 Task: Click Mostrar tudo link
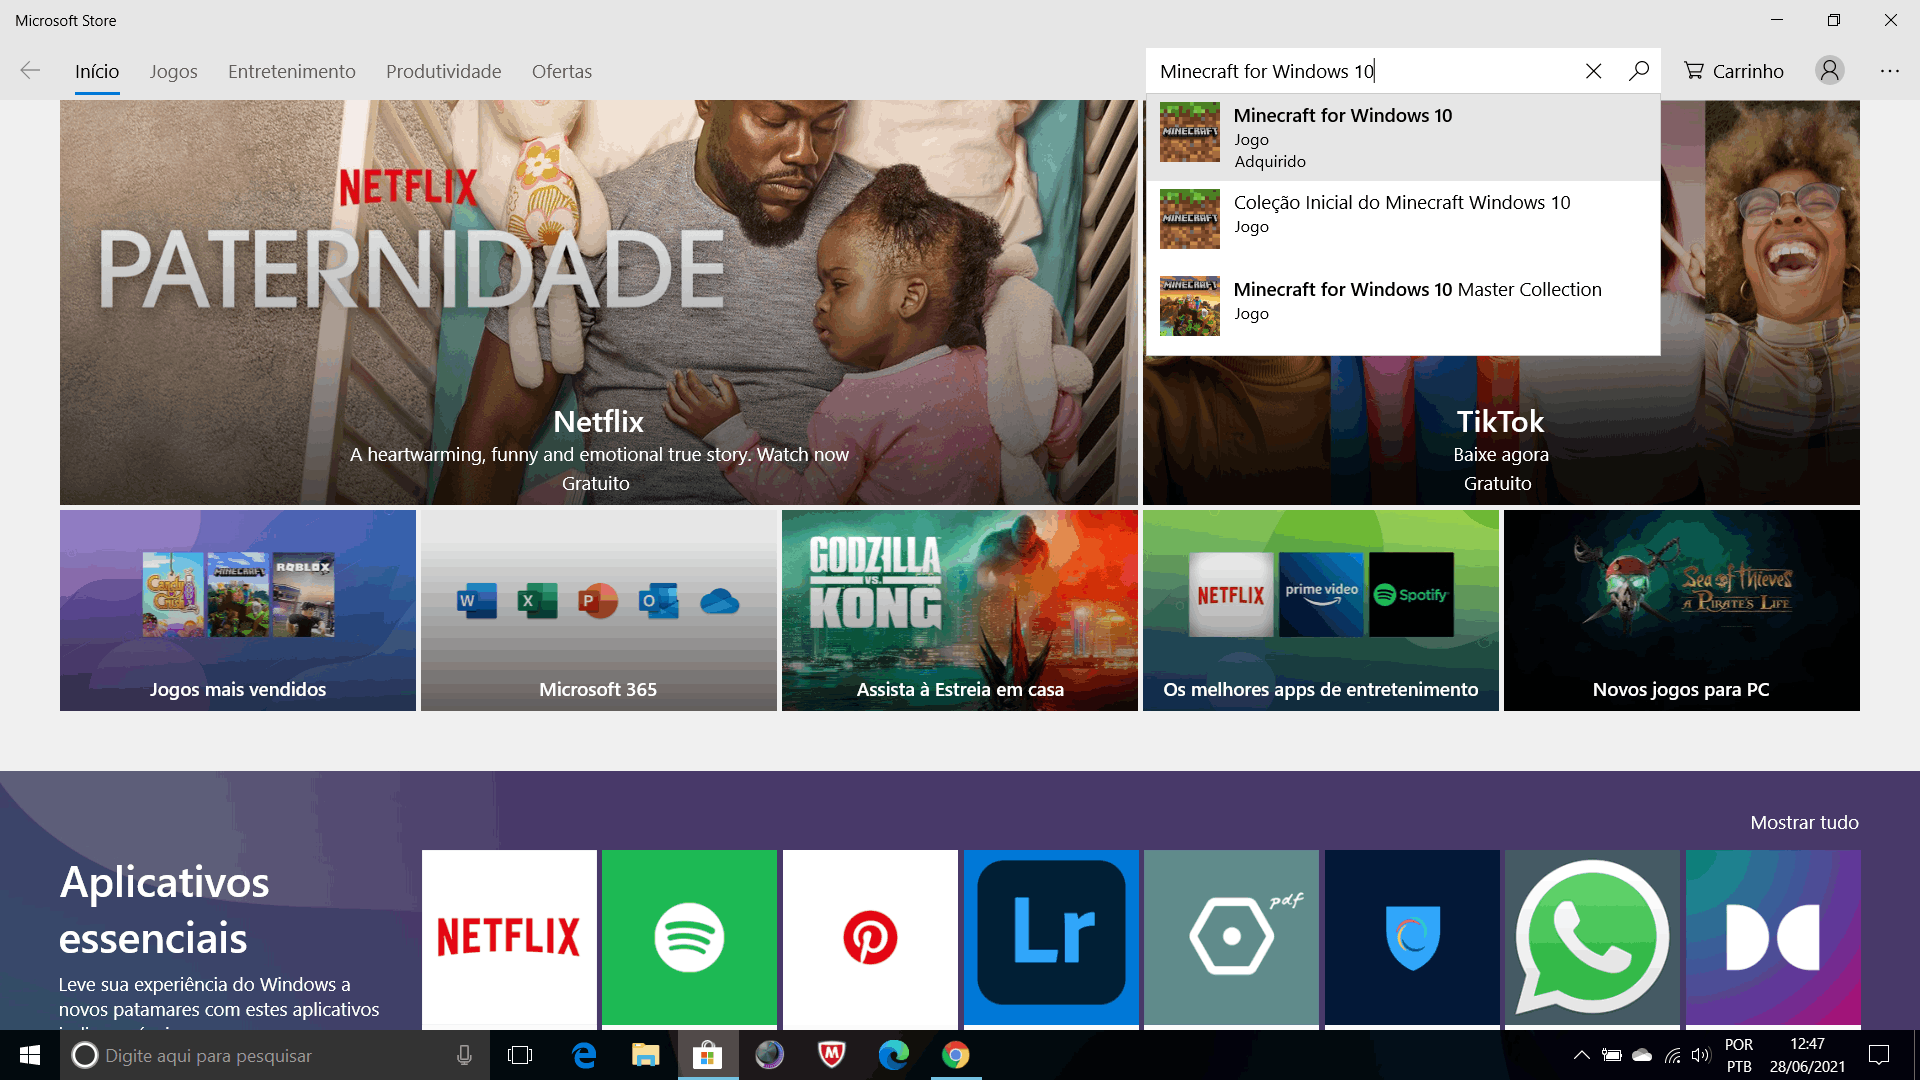pyautogui.click(x=1804, y=823)
